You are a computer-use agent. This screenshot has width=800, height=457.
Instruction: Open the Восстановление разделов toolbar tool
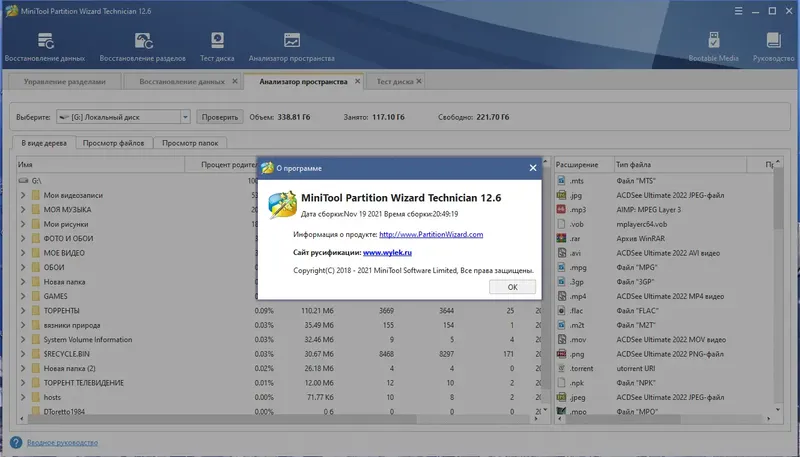(x=143, y=47)
